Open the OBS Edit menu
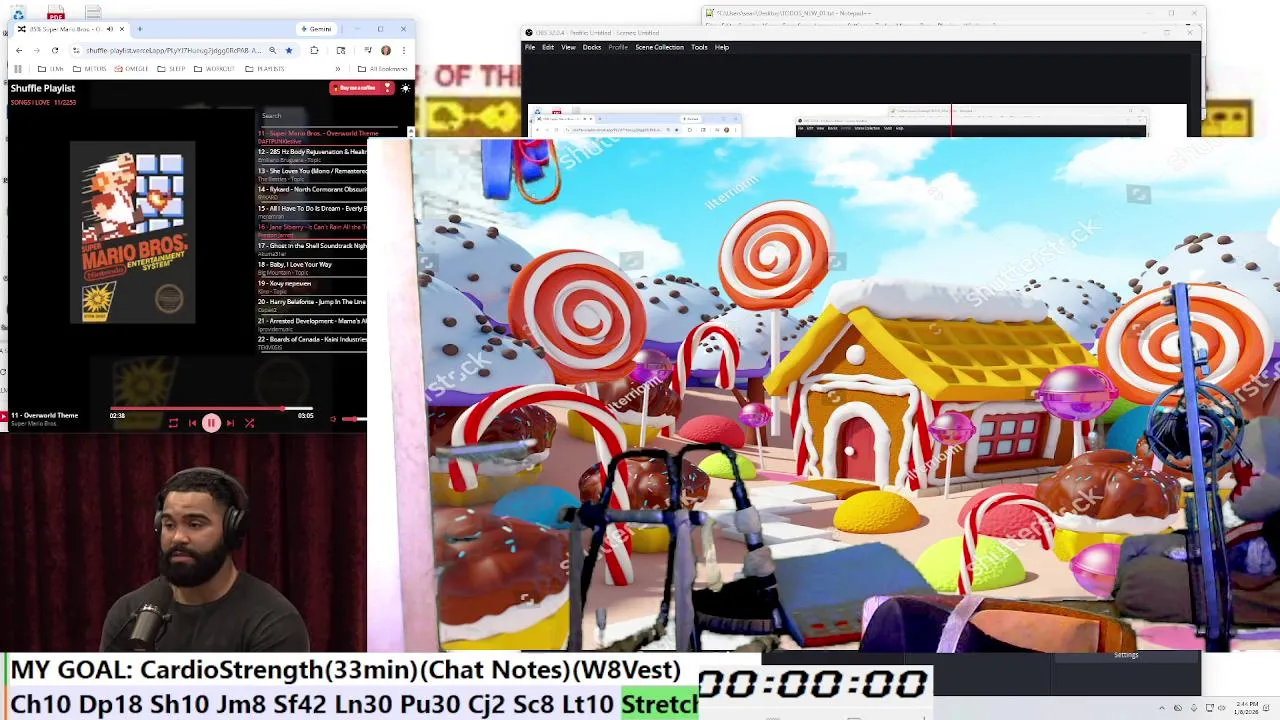 pyautogui.click(x=548, y=47)
